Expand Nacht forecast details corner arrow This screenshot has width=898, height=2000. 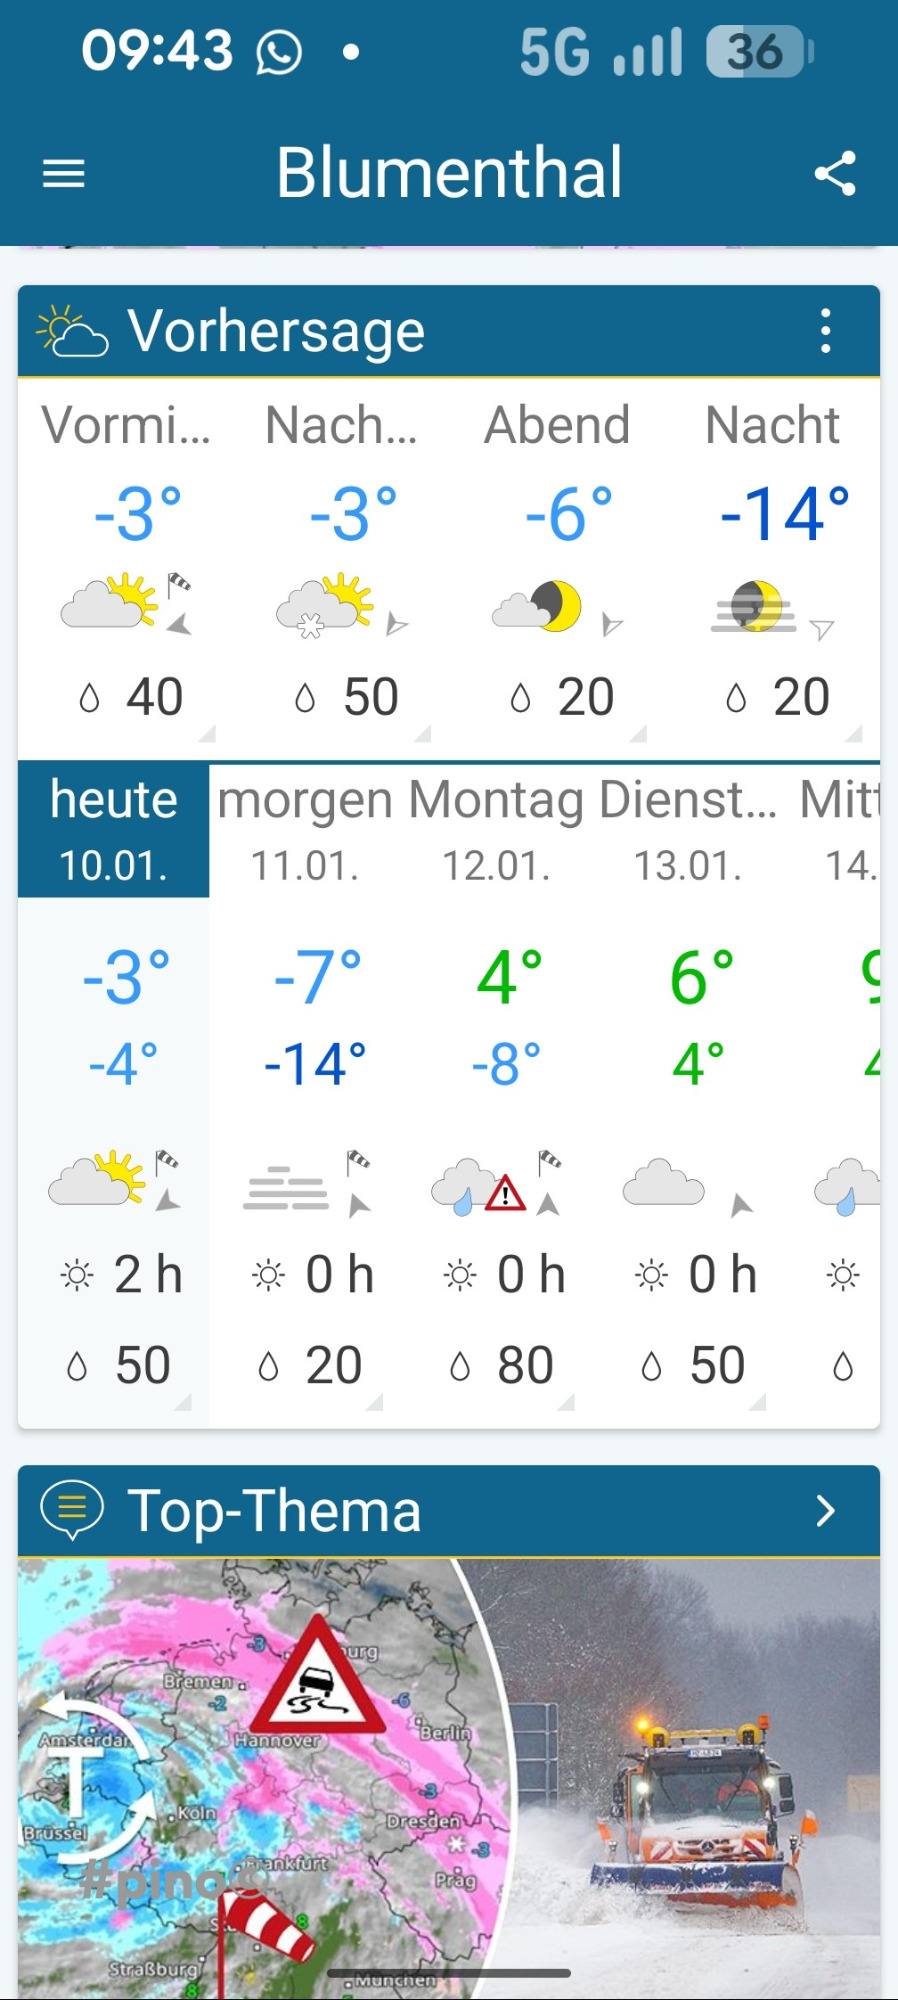click(x=853, y=734)
